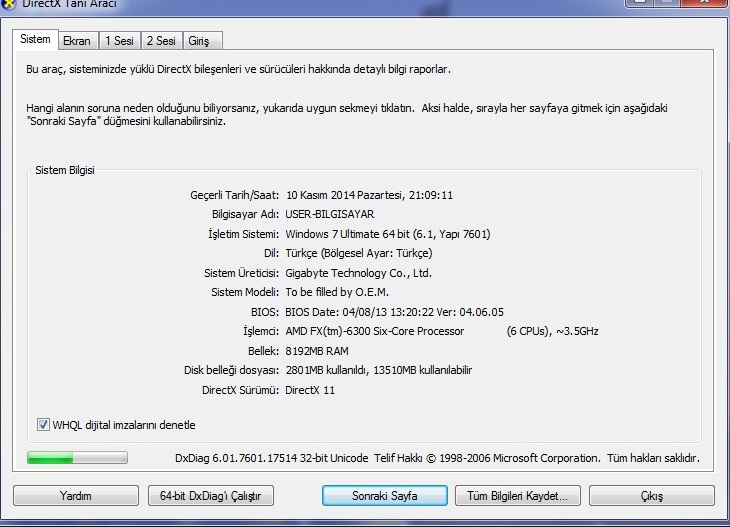Click the İşlemci label
The height and width of the screenshot is (527, 730).
(x=261, y=331)
